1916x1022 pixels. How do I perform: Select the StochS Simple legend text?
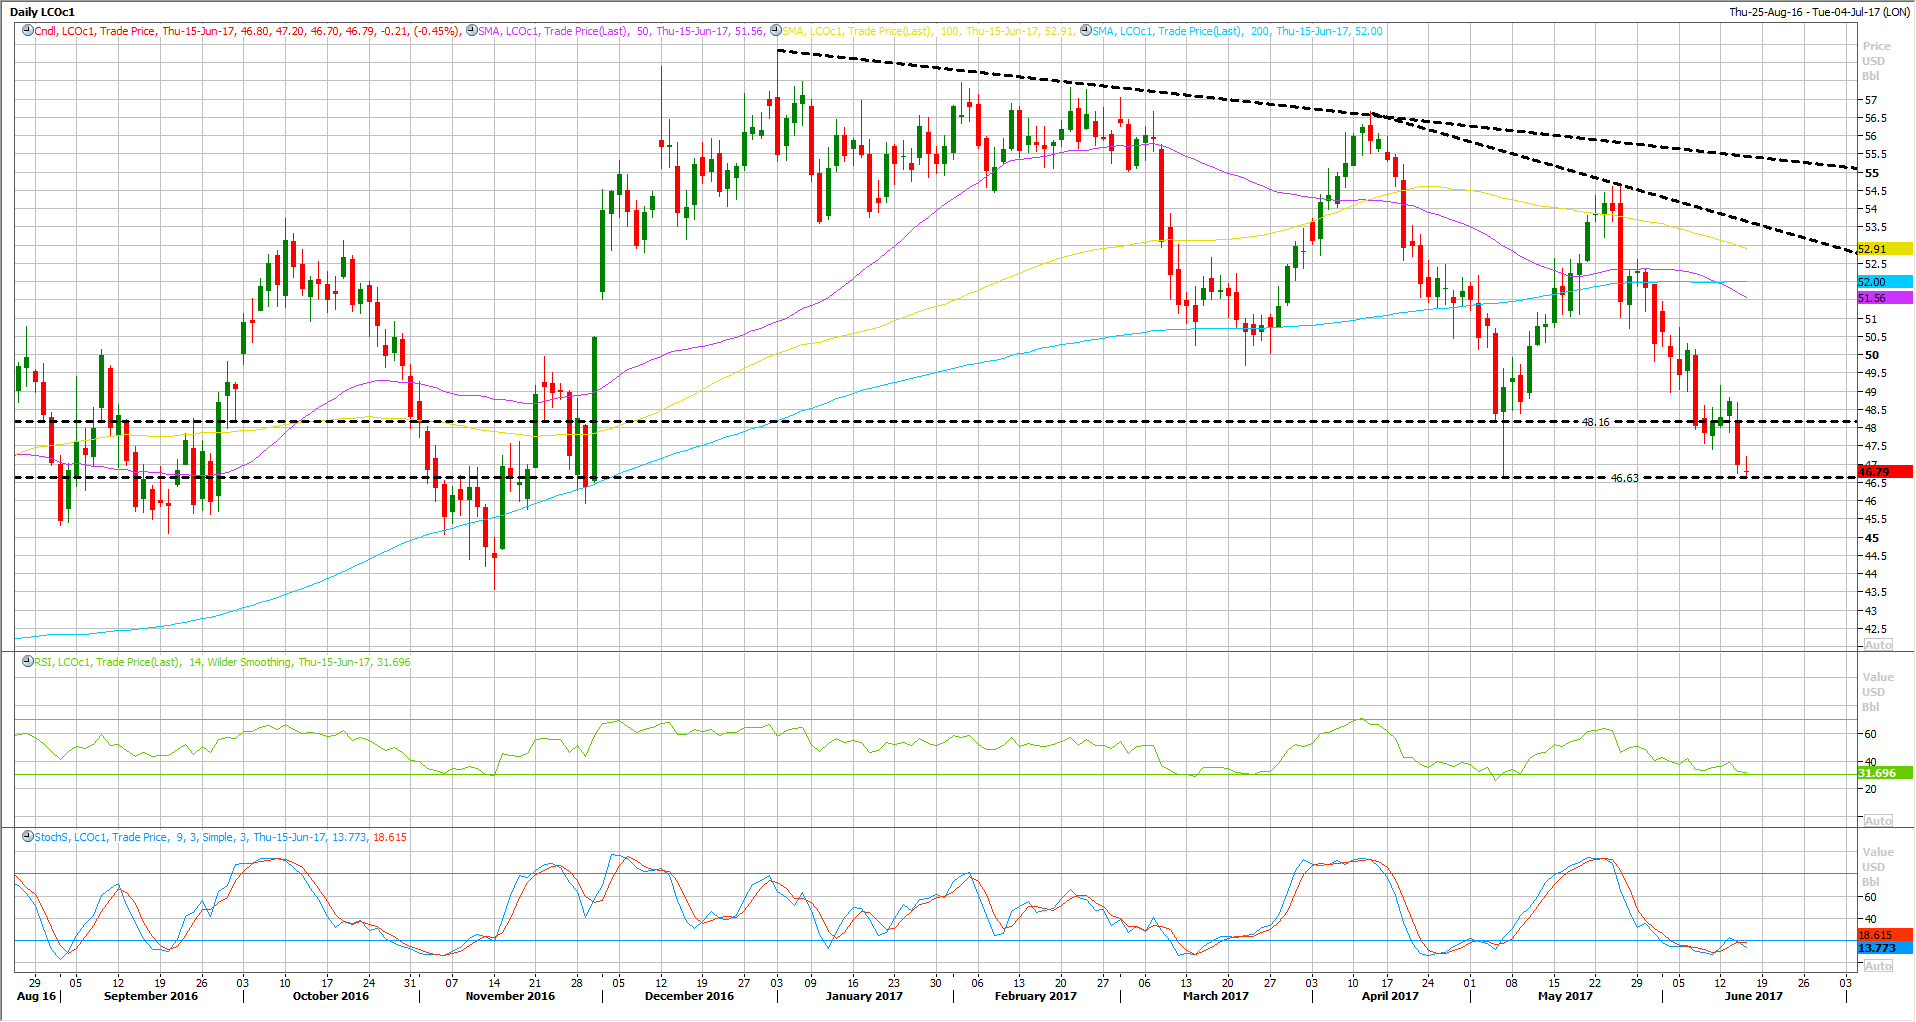coord(220,837)
